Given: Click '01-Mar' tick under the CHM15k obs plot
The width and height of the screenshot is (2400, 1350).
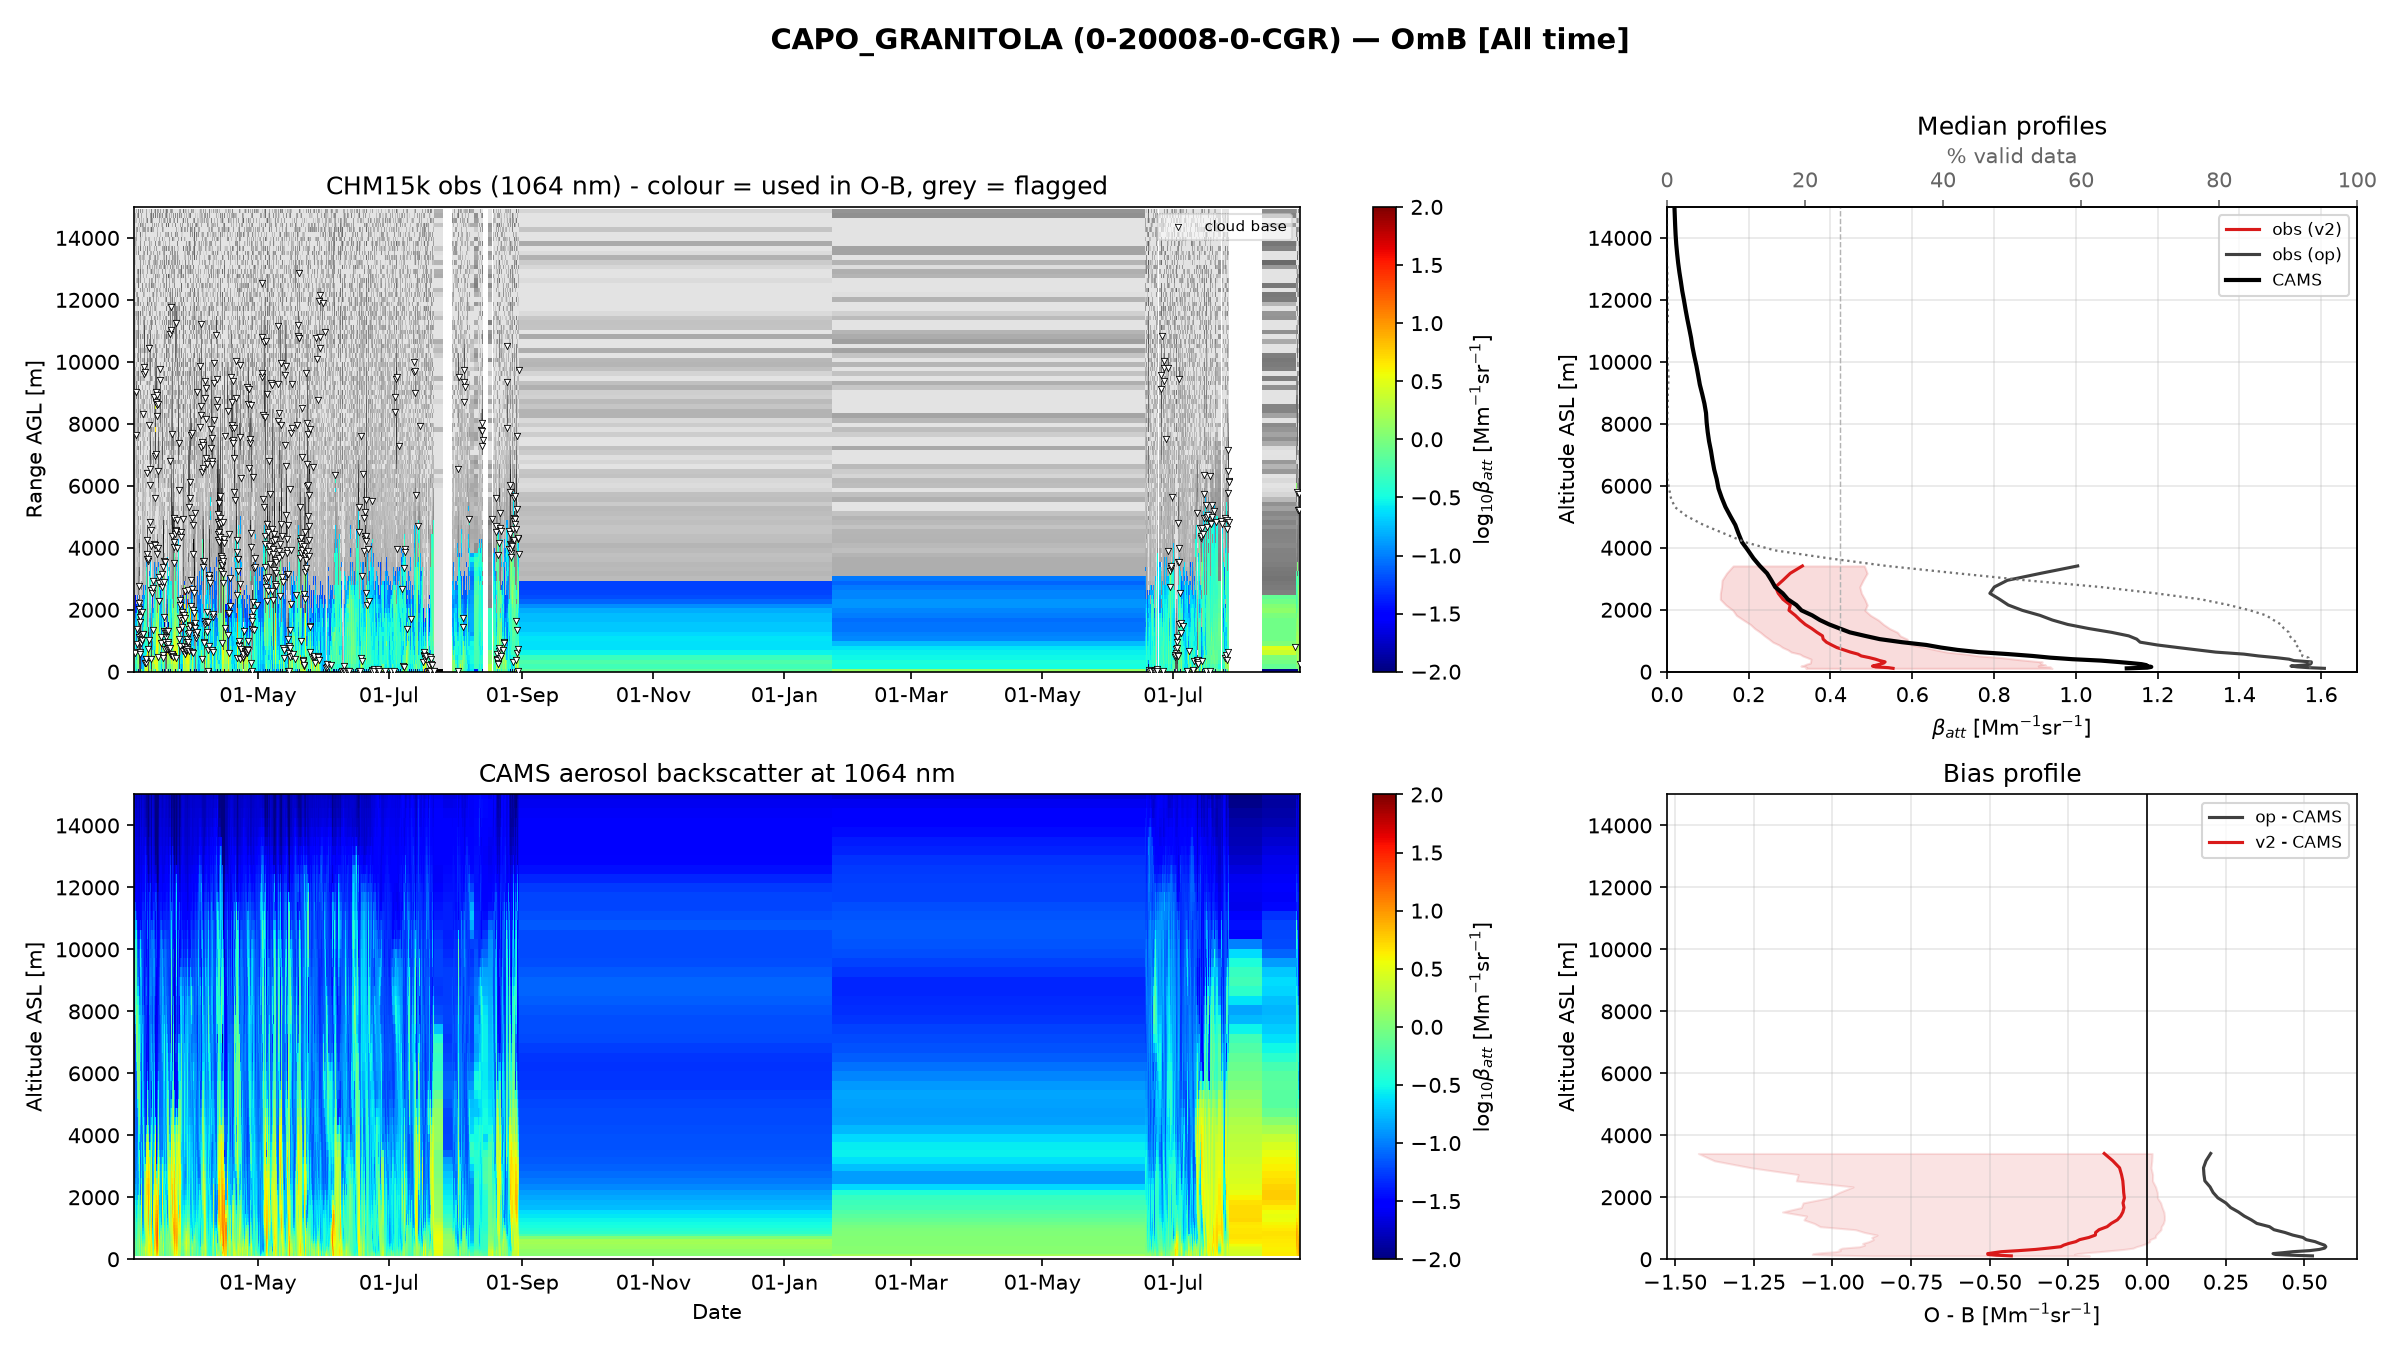Looking at the screenshot, I should point(911,695).
